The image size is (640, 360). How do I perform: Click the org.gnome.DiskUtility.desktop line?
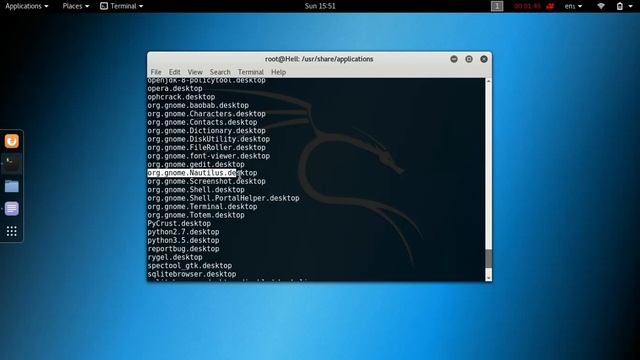tap(209, 139)
